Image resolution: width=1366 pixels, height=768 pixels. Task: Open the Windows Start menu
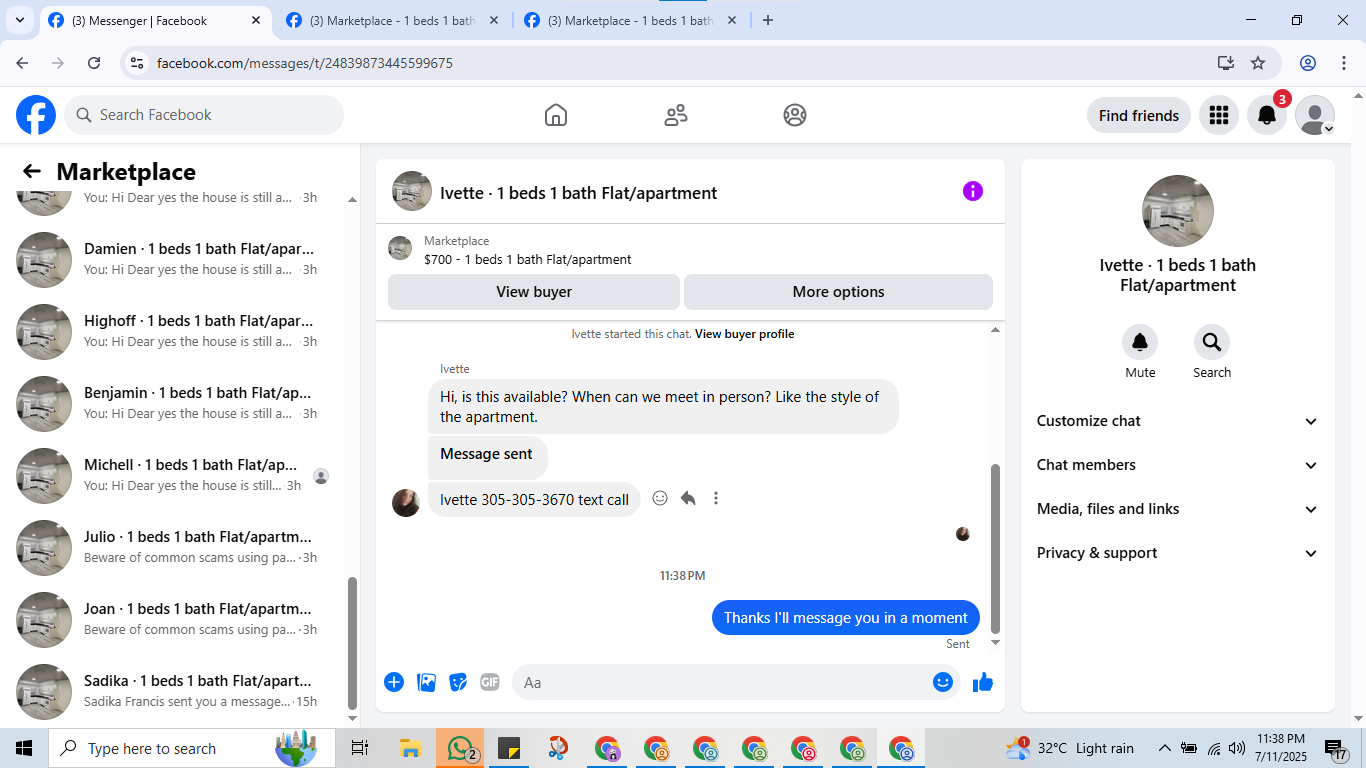tap(24, 748)
